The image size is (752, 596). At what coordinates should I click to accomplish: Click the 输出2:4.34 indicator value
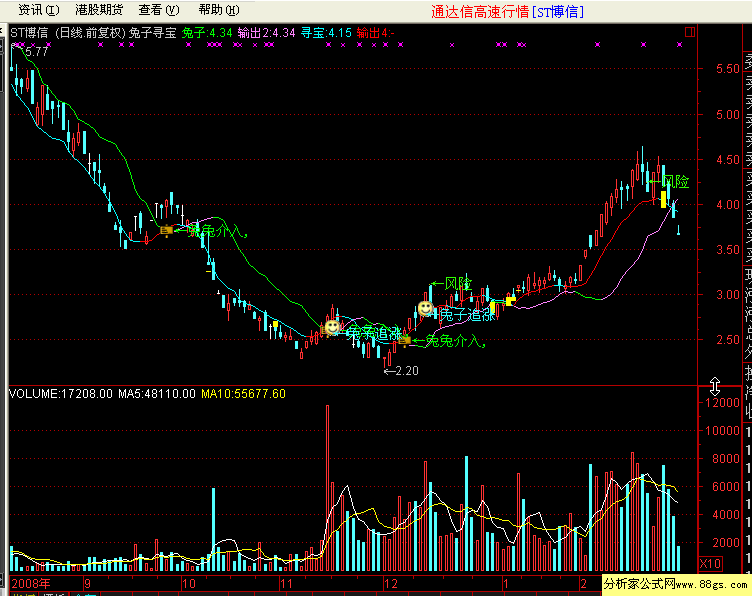pyautogui.click(x=266, y=33)
